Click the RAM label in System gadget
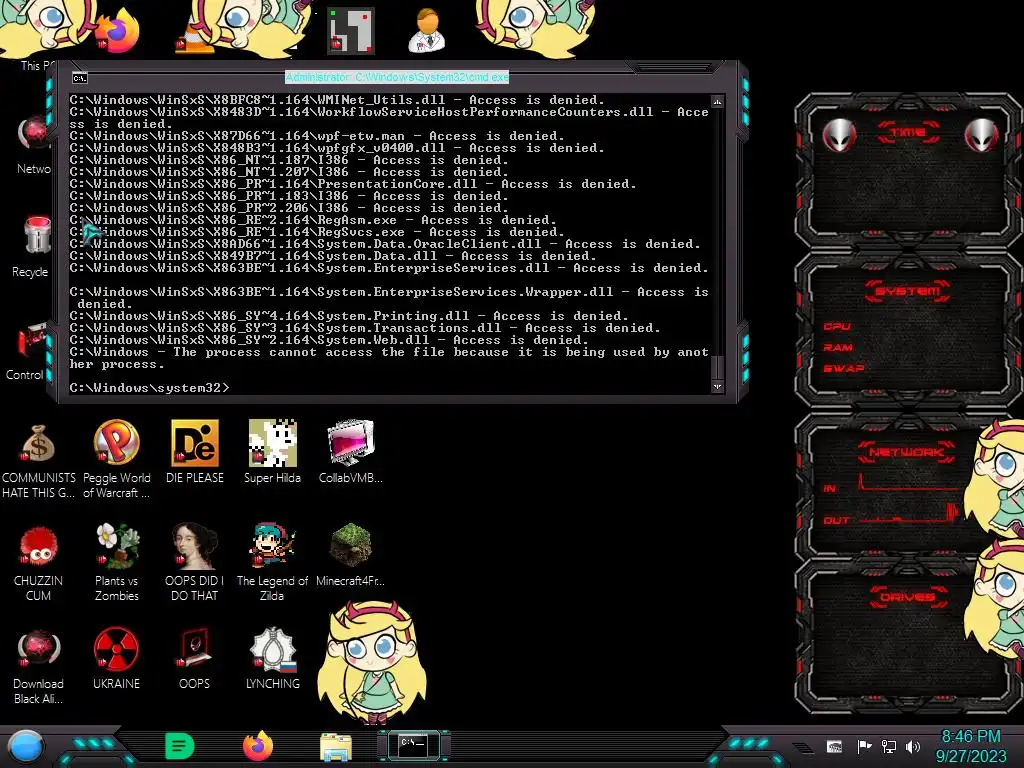1024x768 pixels. pyautogui.click(x=838, y=347)
